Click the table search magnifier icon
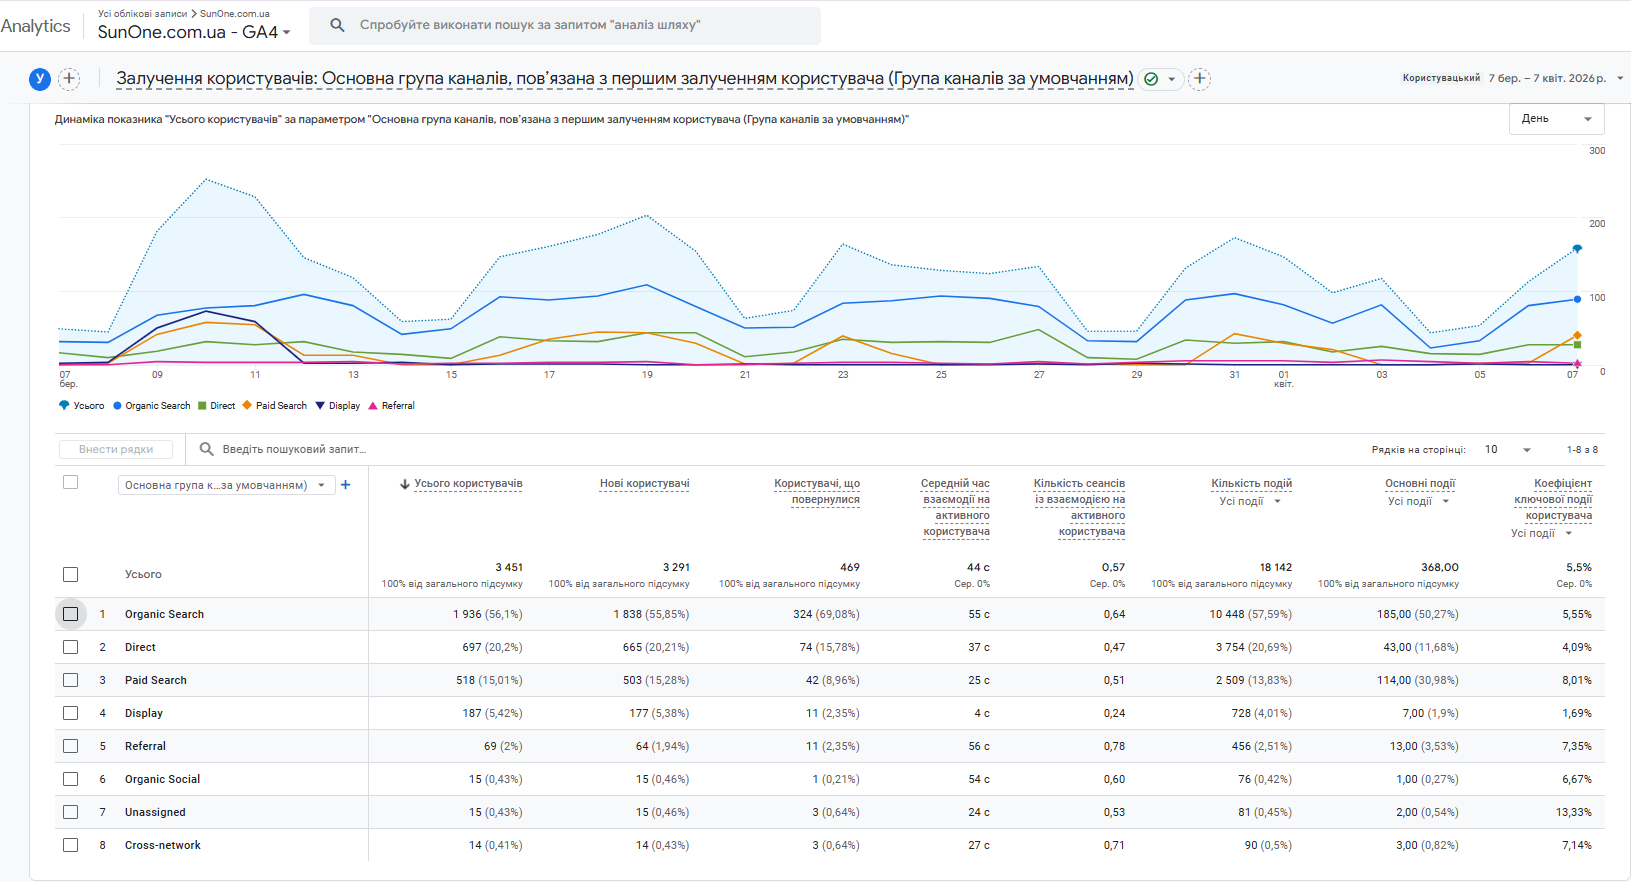The image size is (1631, 882). click(206, 449)
